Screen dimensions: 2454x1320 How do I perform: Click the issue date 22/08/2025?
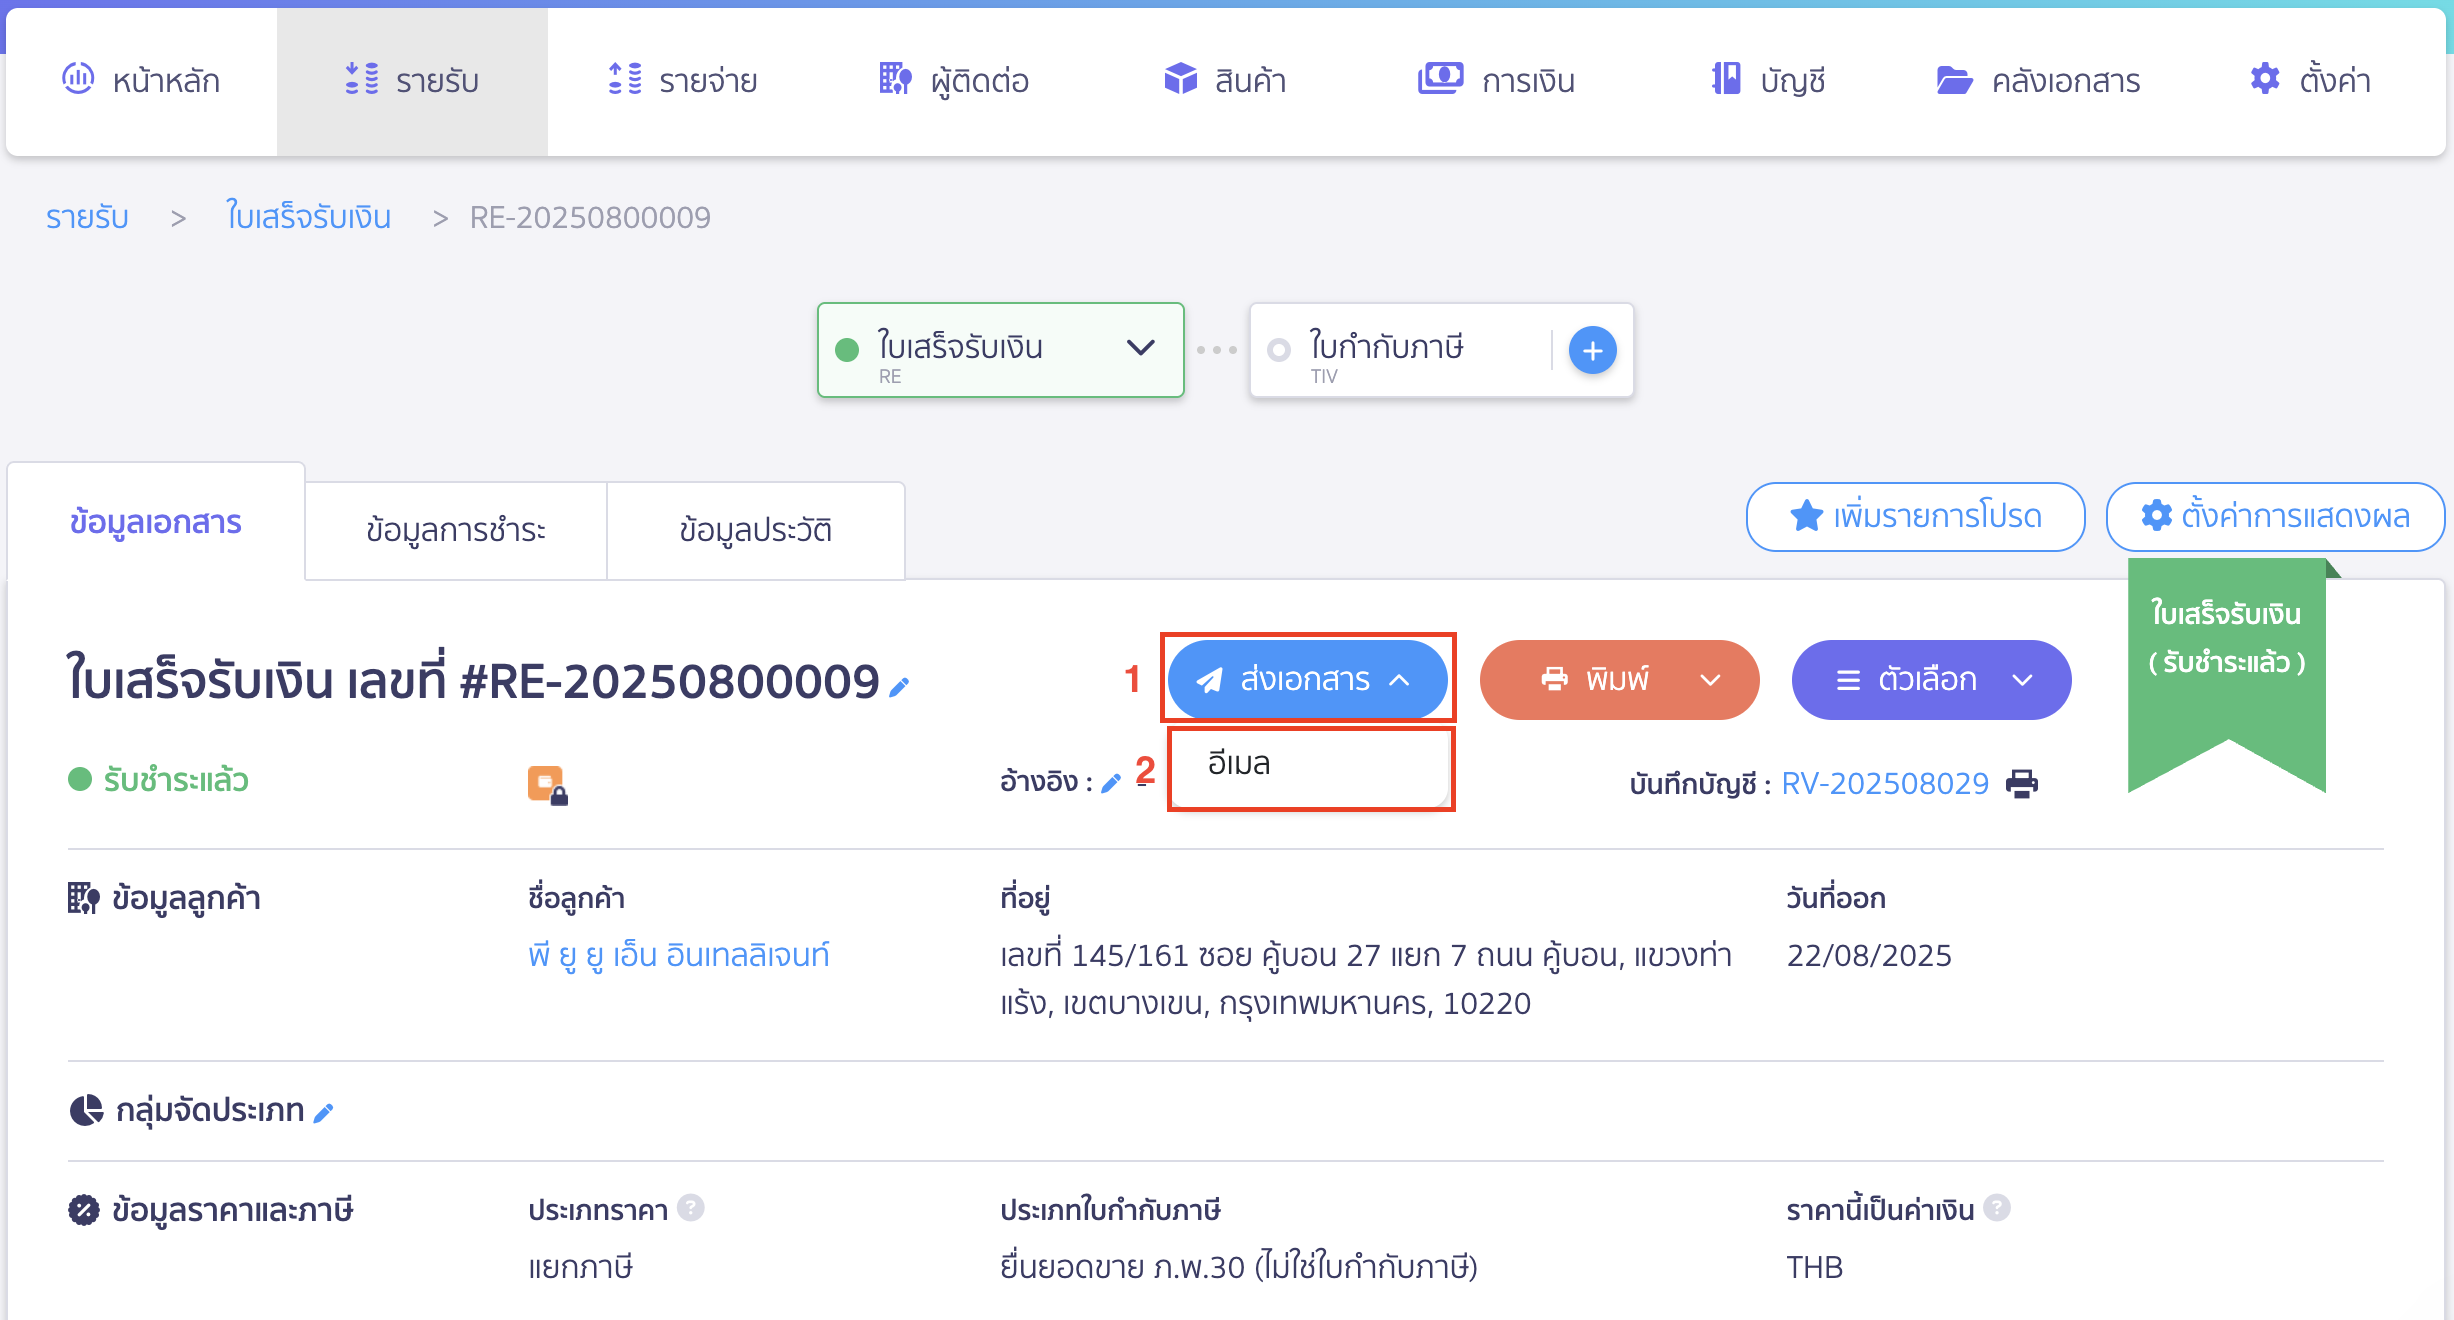1869,955
